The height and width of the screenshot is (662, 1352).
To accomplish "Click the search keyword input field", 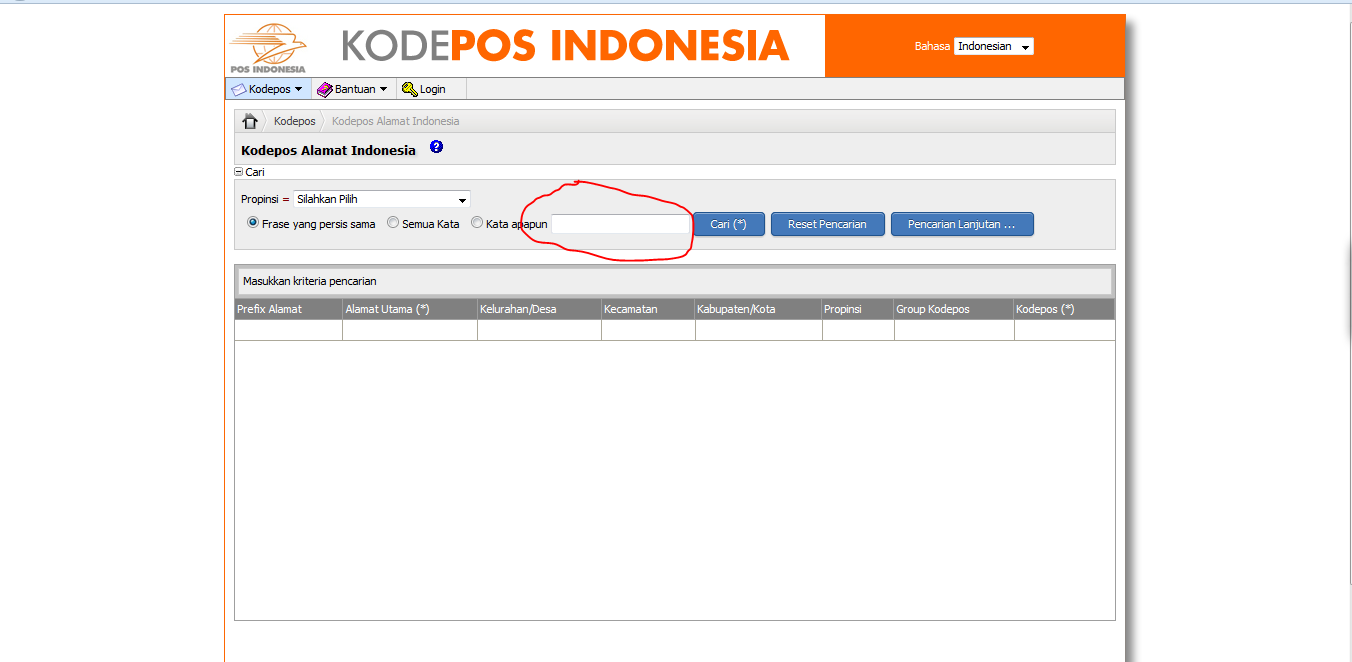I will coord(621,224).
